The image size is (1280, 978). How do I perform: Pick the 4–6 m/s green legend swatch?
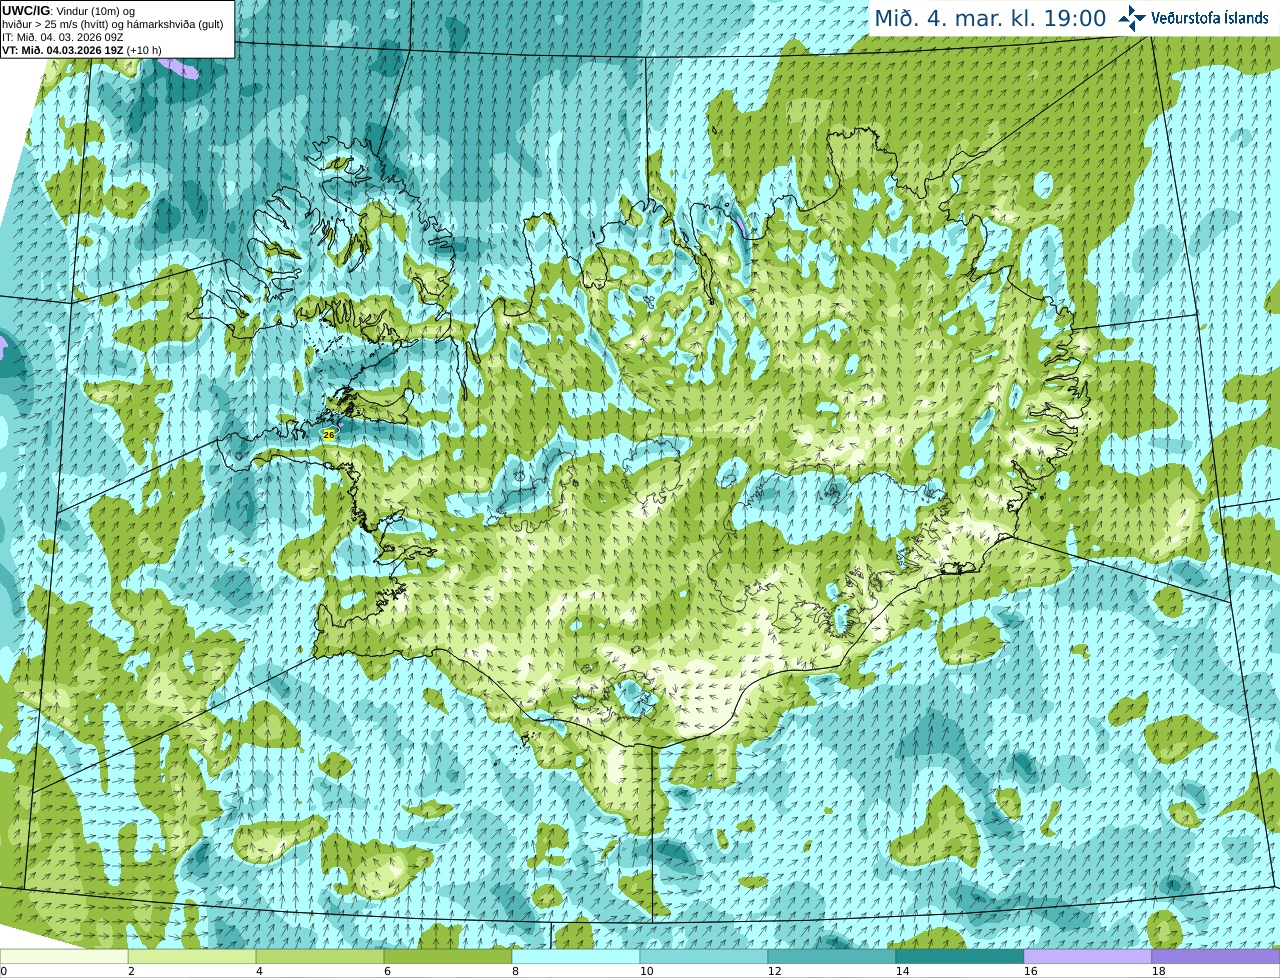point(320,957)
